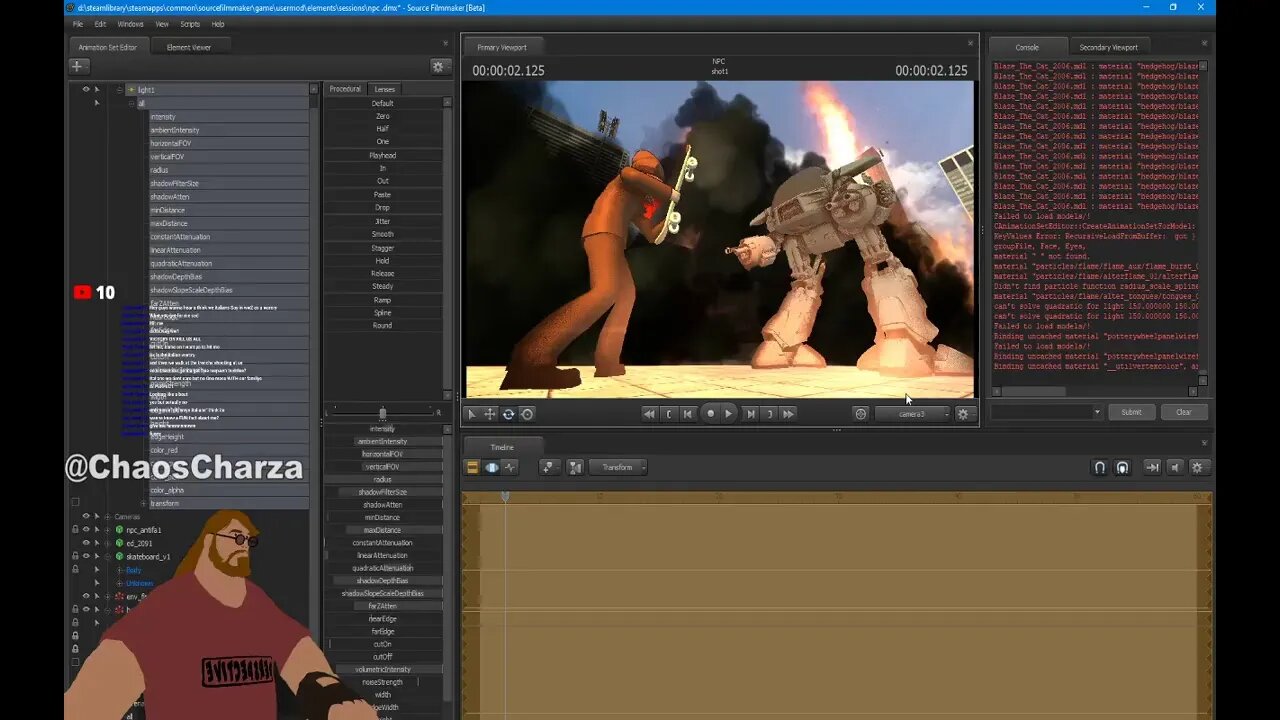Toggle the timeline audio speaker icon
The image size is (1280, 720).
tap(1175, 467)
